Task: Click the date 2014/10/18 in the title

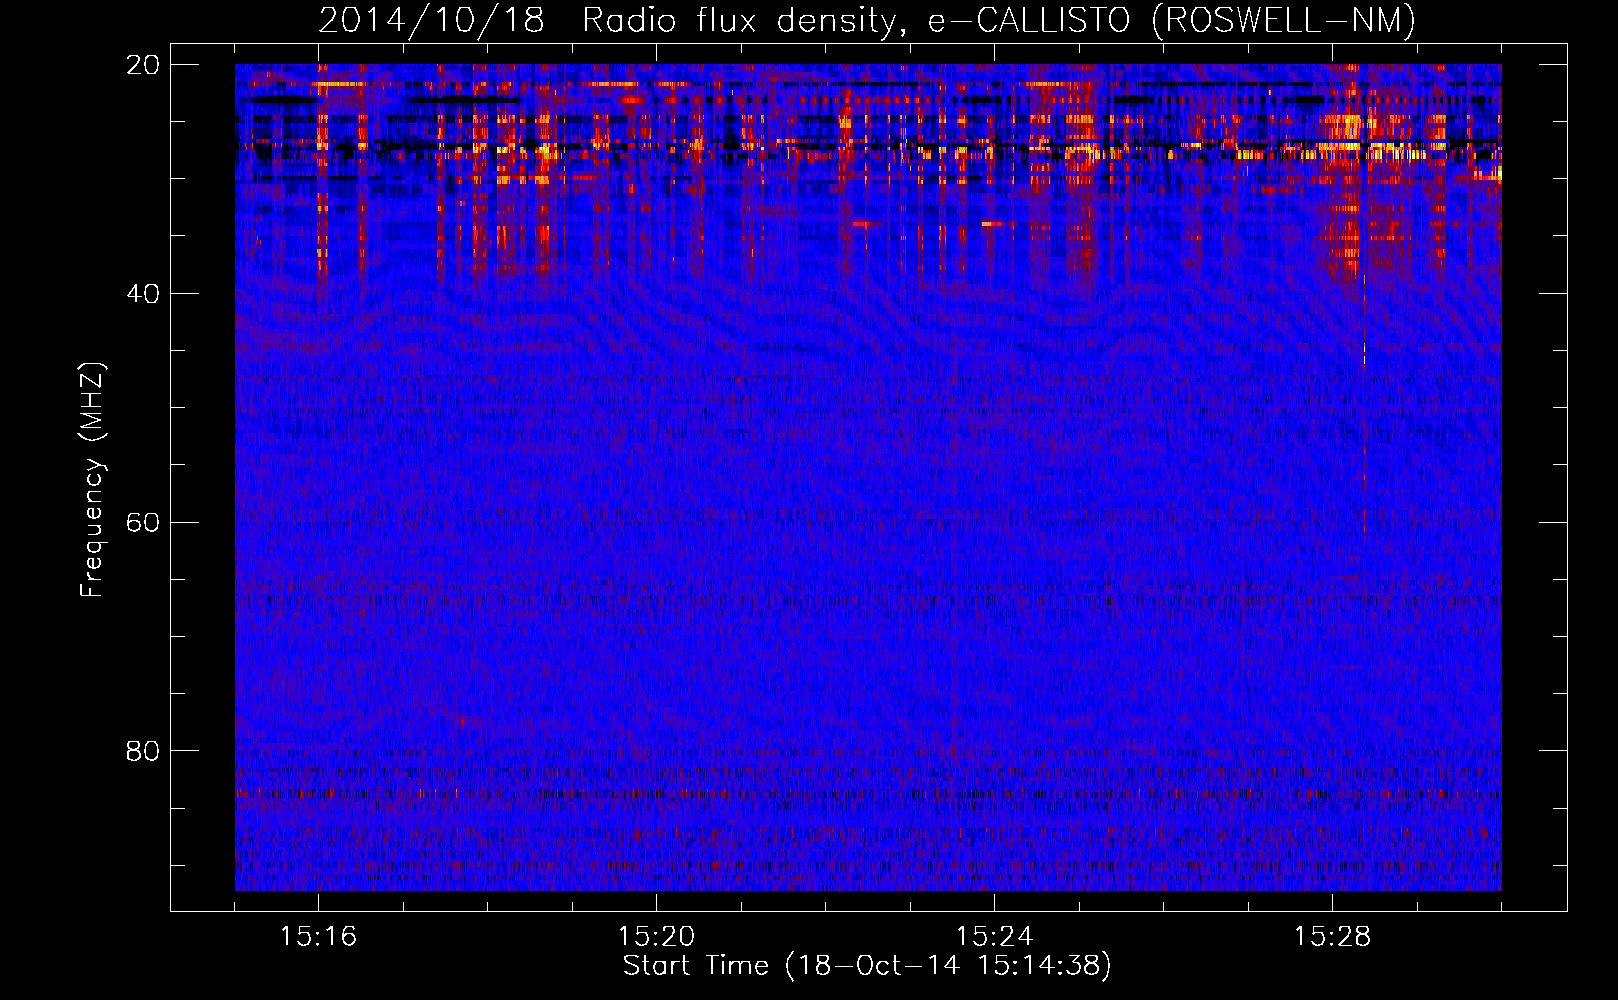Action: tap(431, 20)
